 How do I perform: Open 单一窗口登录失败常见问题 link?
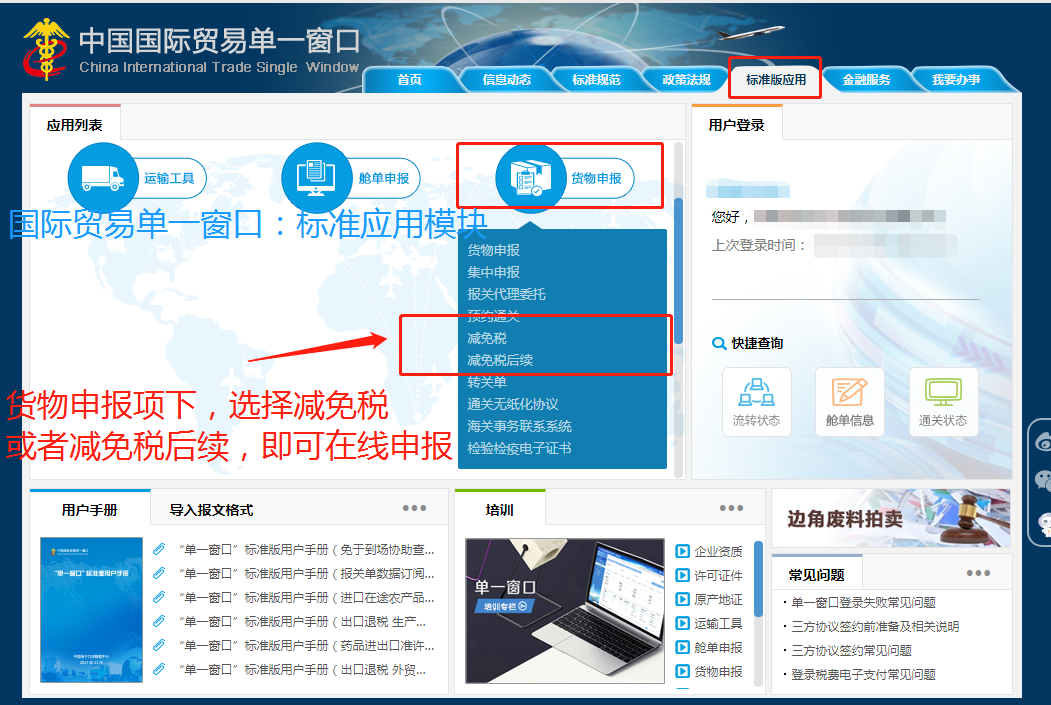coord(863,602)
